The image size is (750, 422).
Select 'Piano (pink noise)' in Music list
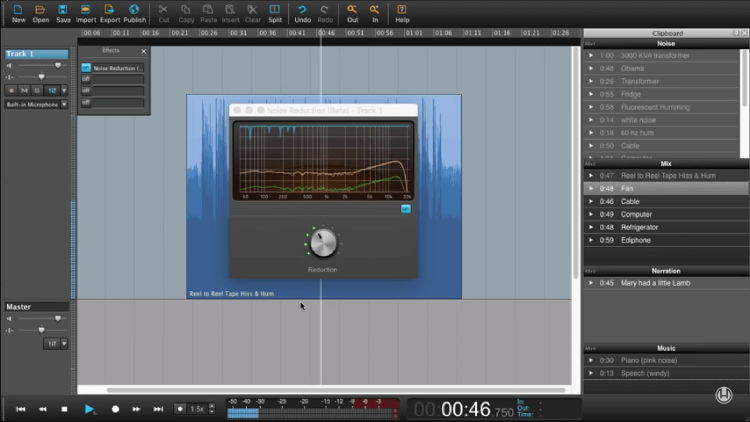pyautogui.click(x=666, y=360)
